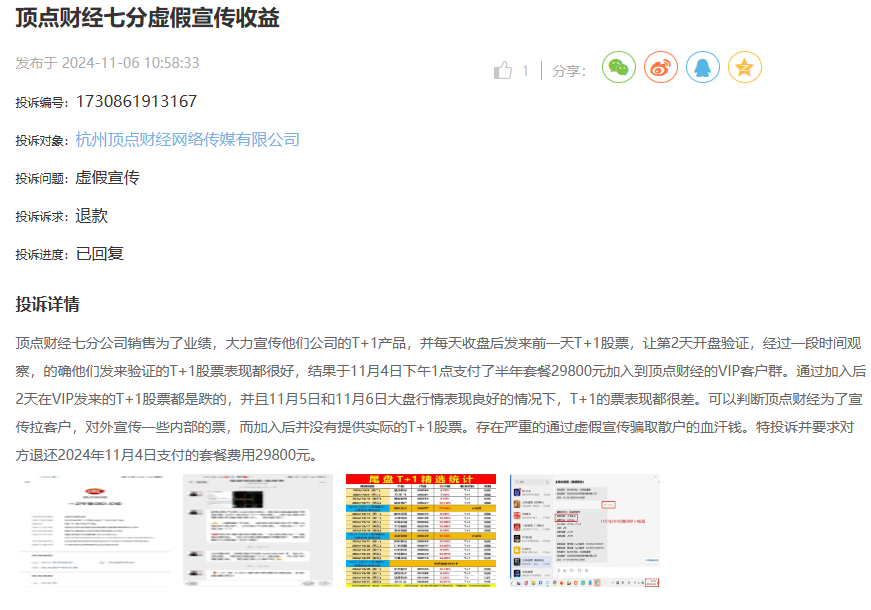The height and width of the screenshot is (610, 871).
Task: Click the 投诉诉求 label
Action: pos(42,217)
